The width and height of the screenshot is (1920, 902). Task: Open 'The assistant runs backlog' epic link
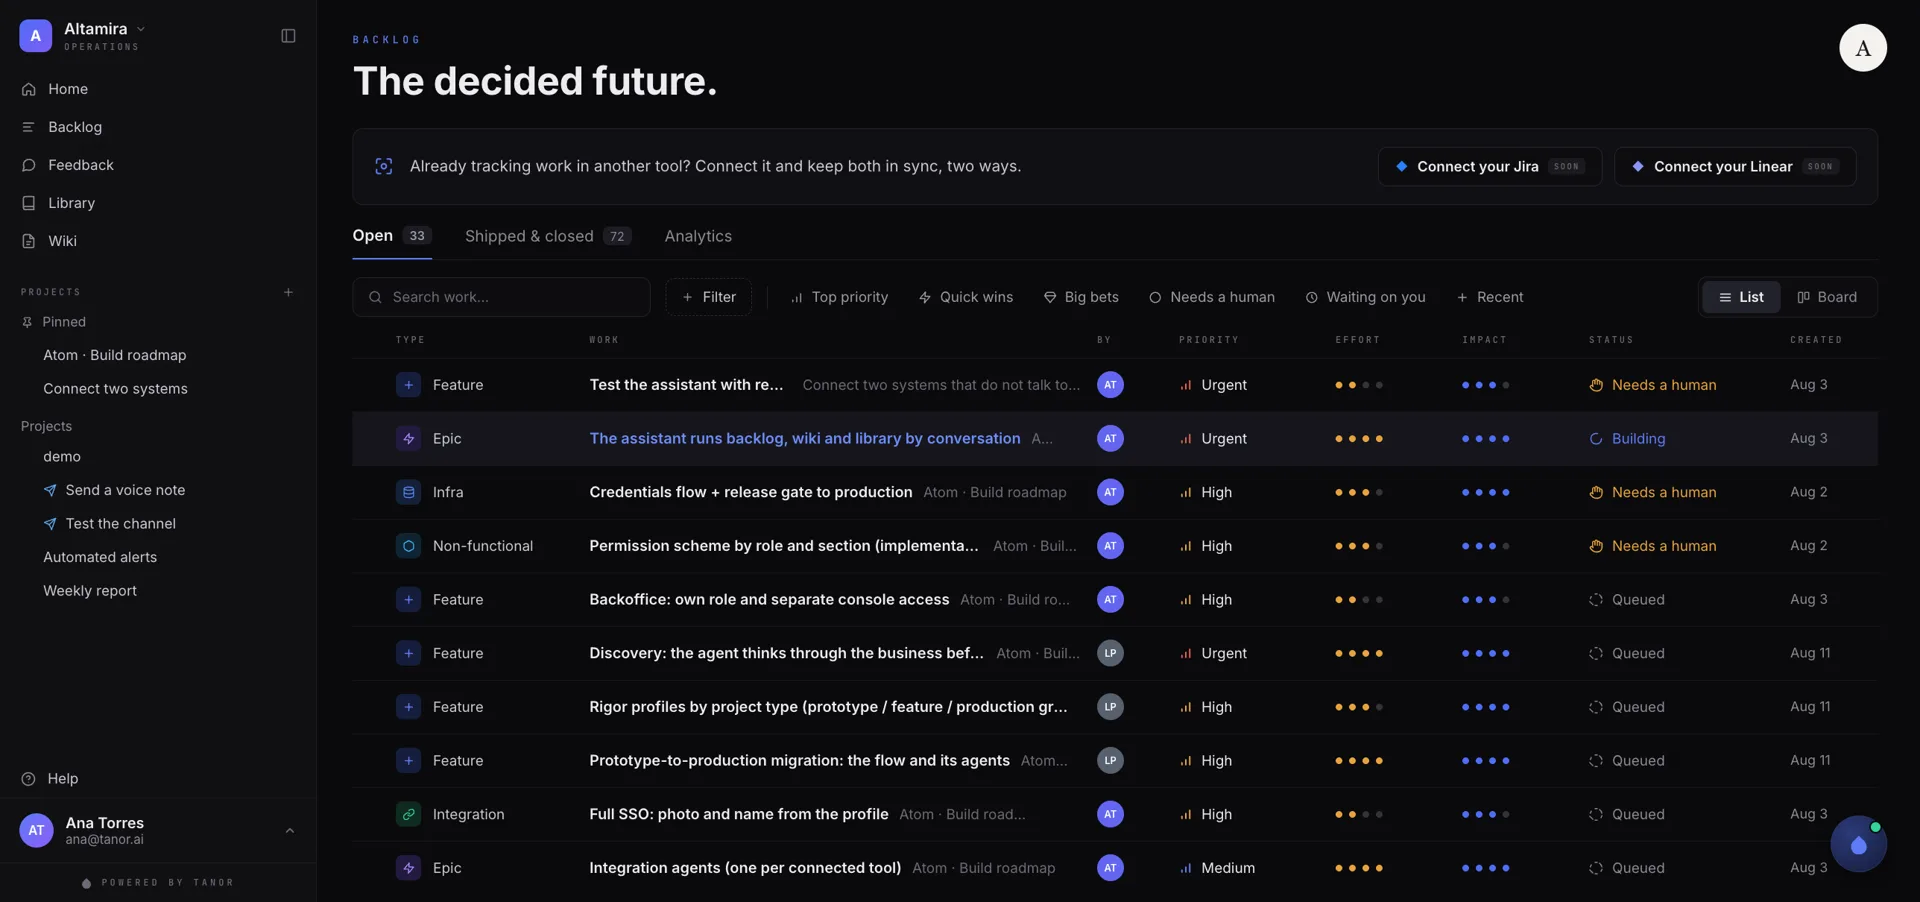(805, 439)
